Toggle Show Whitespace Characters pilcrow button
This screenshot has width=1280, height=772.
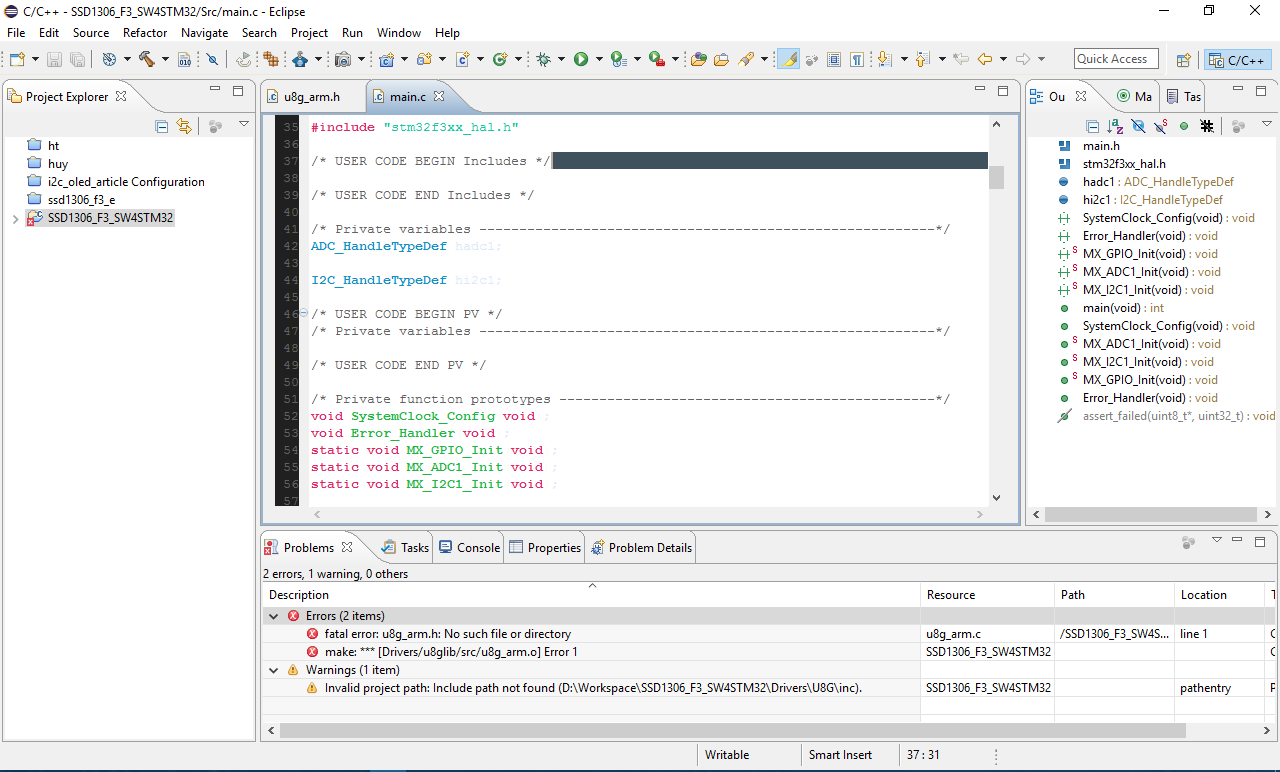(x=857, y=60)
